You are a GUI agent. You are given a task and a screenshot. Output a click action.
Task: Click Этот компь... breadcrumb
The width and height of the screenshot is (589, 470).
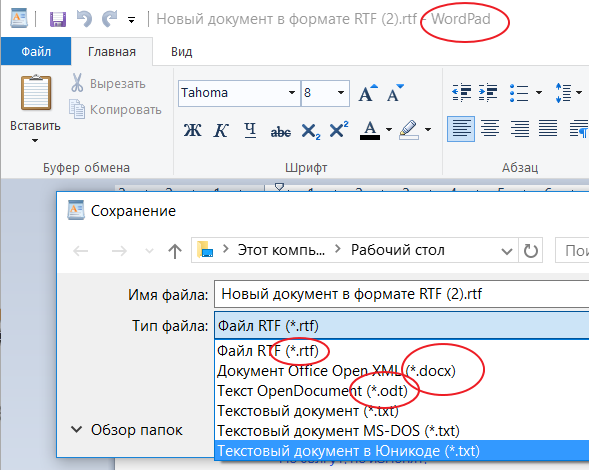tap(281, 250)
